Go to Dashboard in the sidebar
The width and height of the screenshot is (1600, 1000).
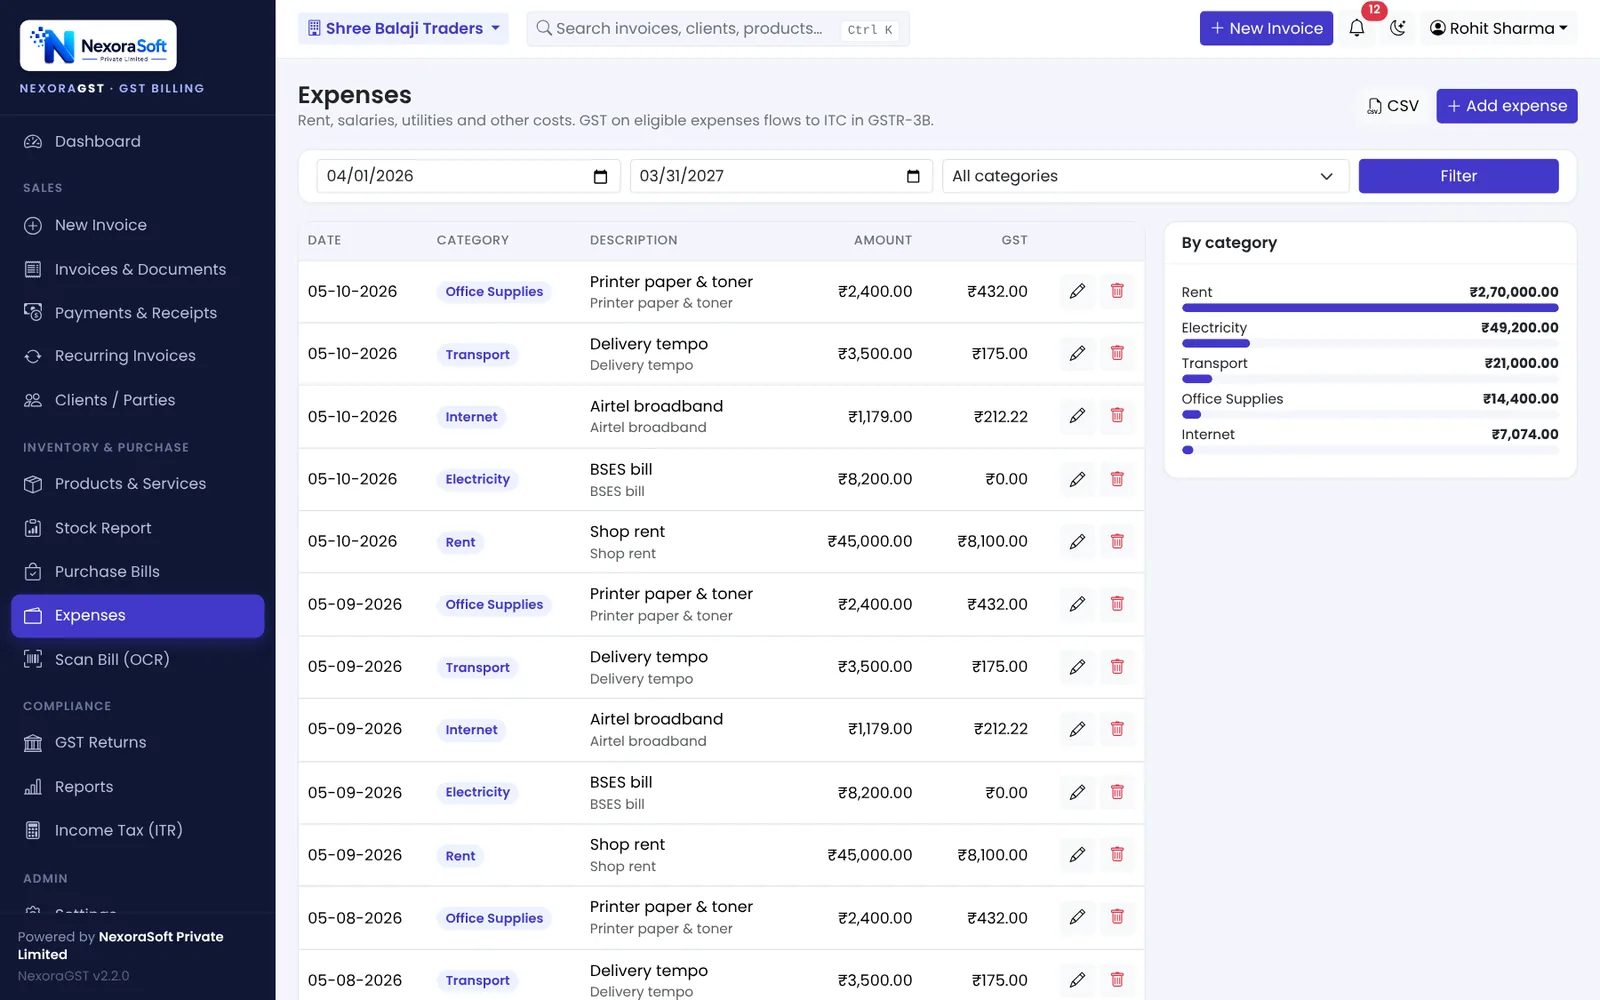click(138, 141)
